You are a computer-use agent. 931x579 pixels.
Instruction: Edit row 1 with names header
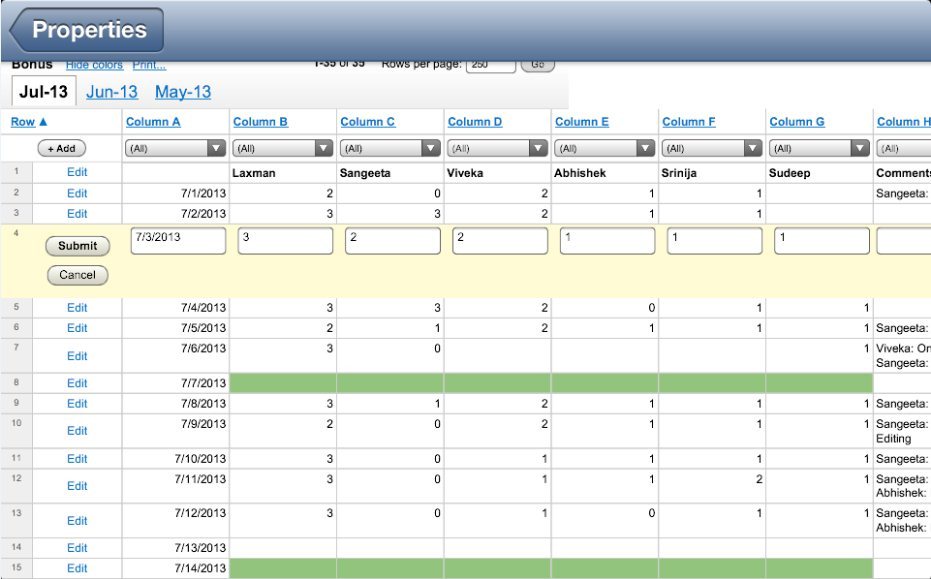coord(77,172)
